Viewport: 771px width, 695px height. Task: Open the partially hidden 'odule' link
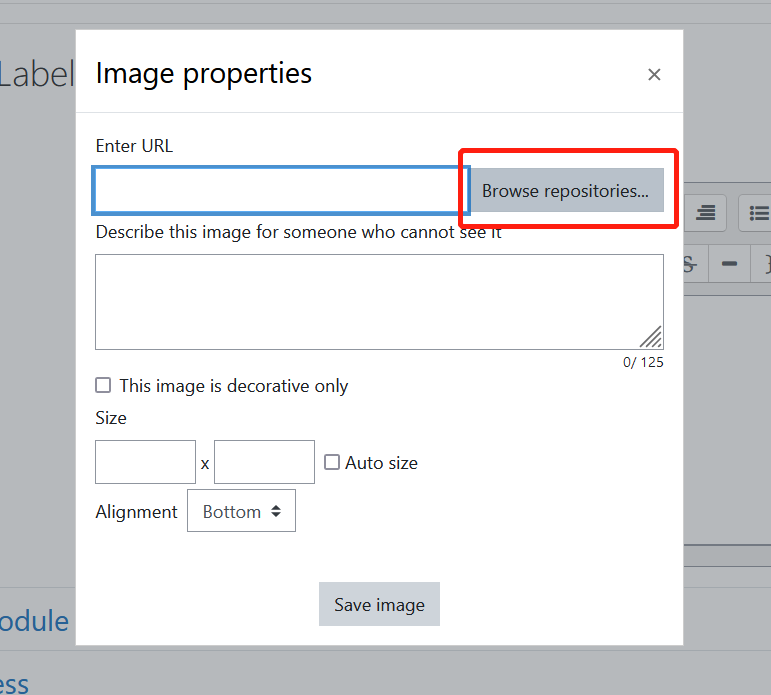pos(34,621)
